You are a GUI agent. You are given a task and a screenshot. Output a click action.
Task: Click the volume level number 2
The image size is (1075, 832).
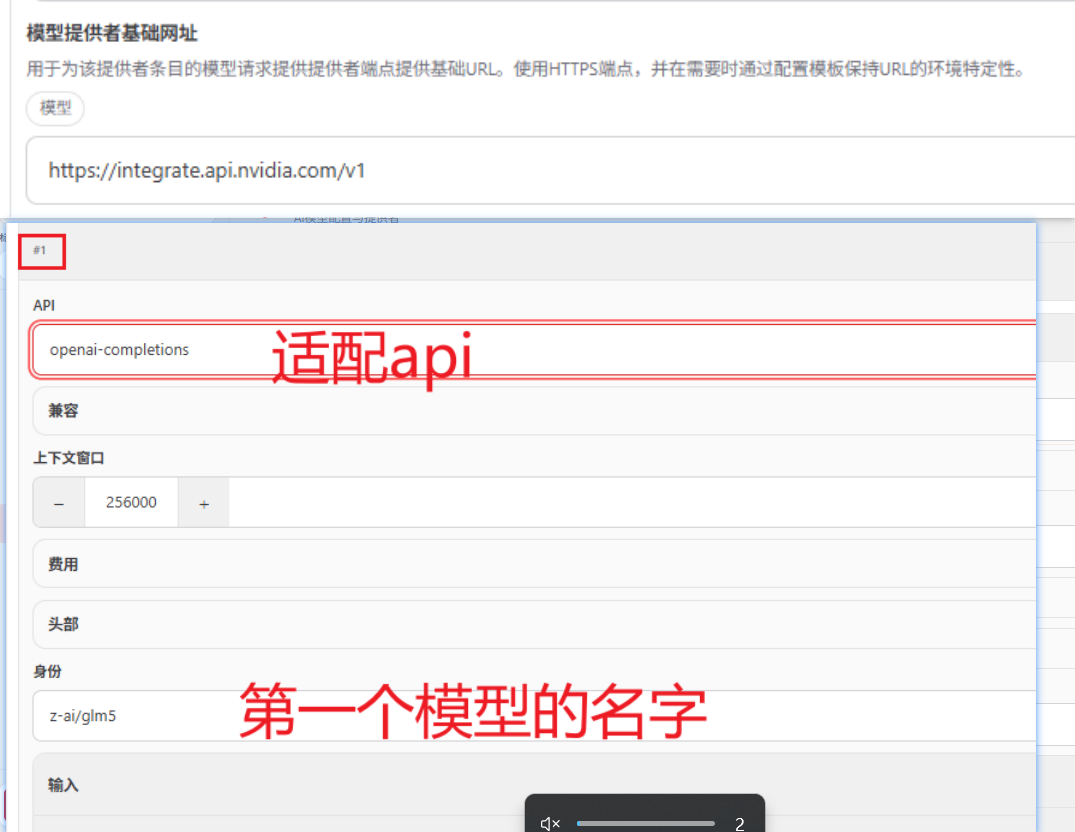739,824
